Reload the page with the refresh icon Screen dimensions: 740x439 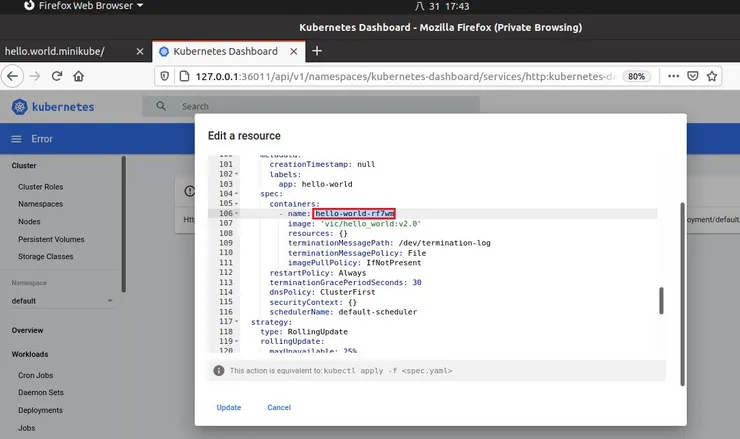[x=57, y=76]
